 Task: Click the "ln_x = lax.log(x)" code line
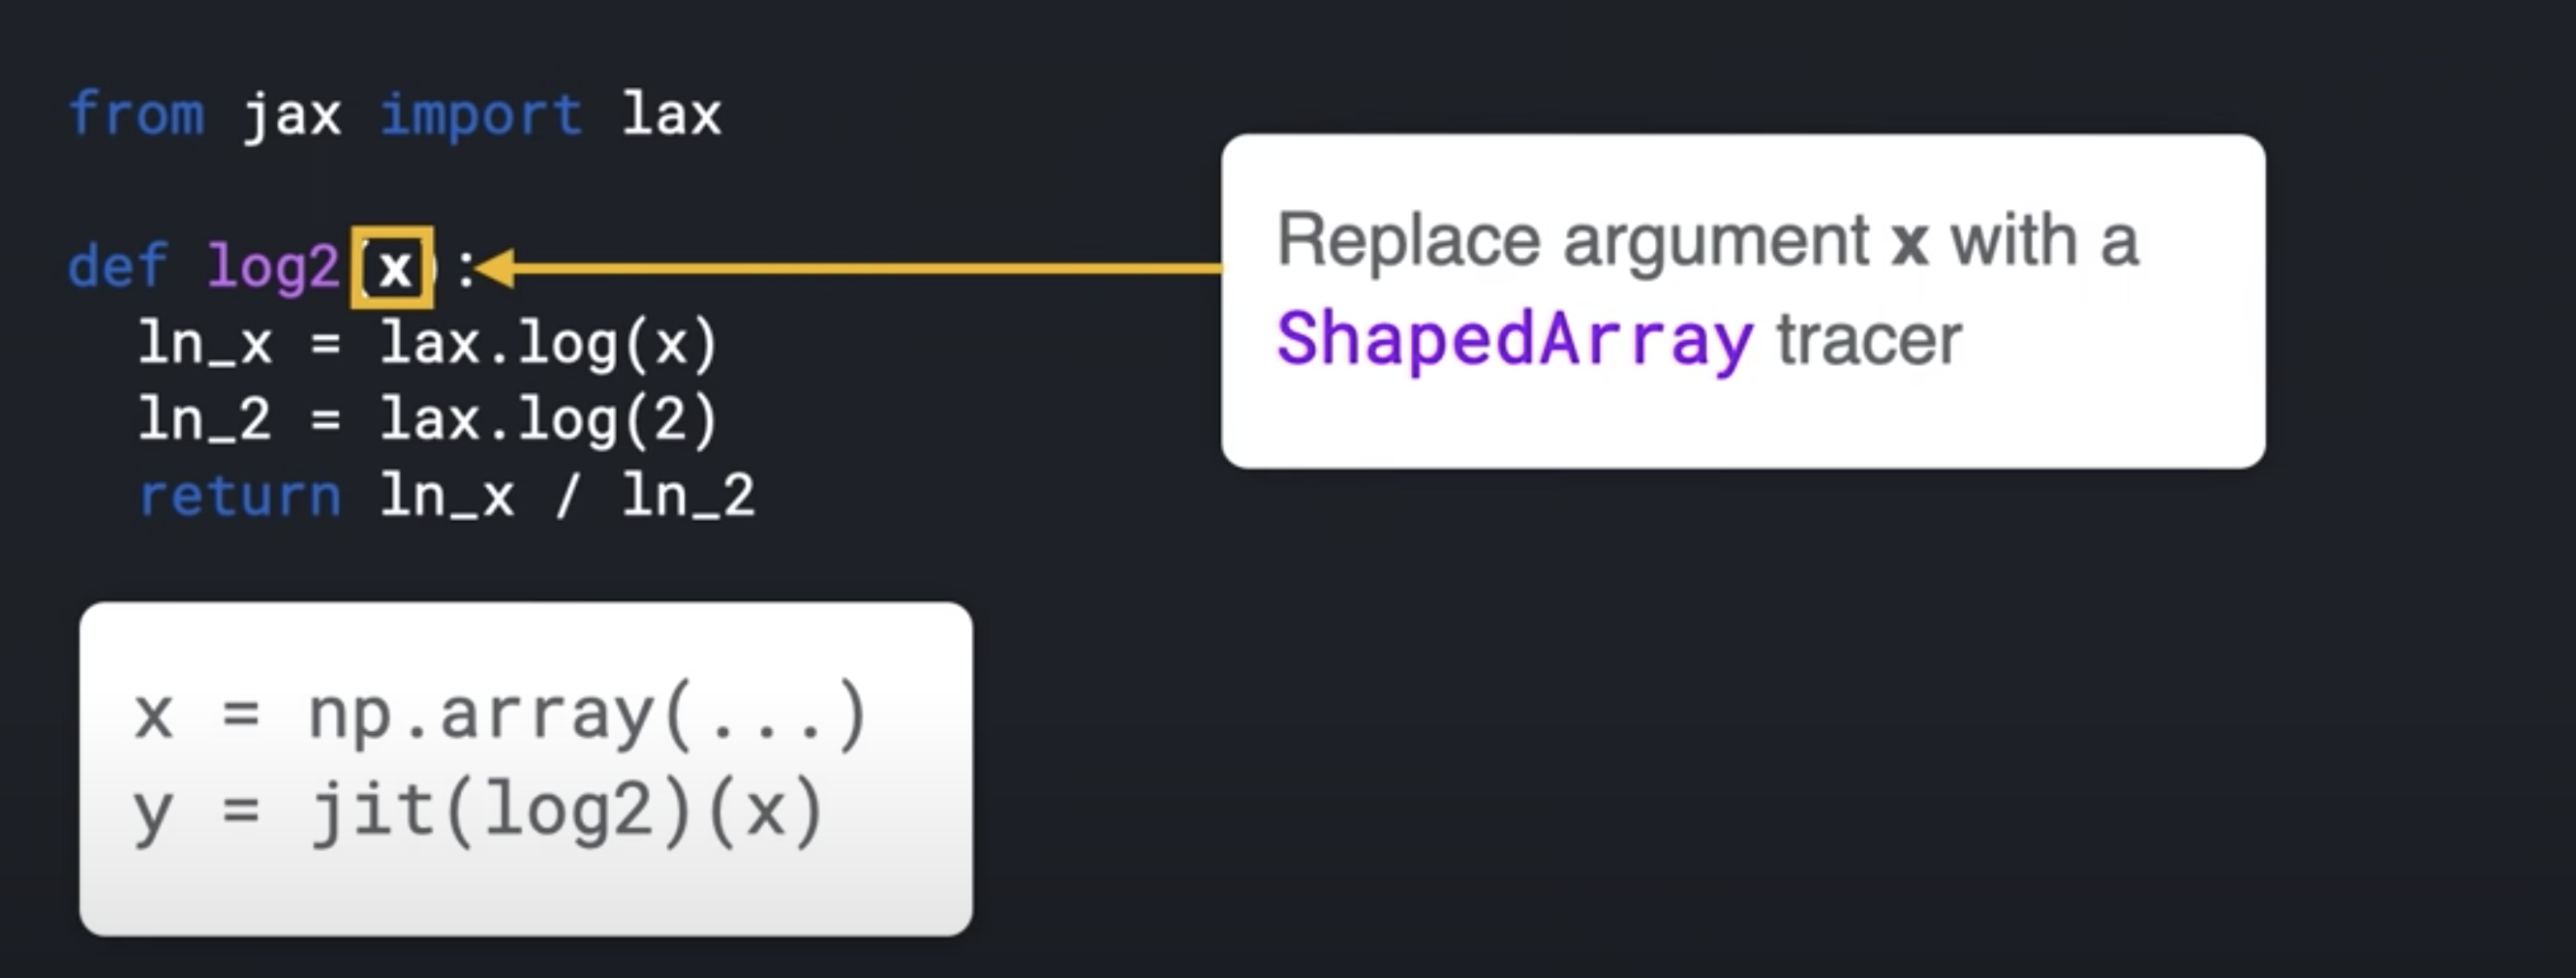(x=428, y=344)
